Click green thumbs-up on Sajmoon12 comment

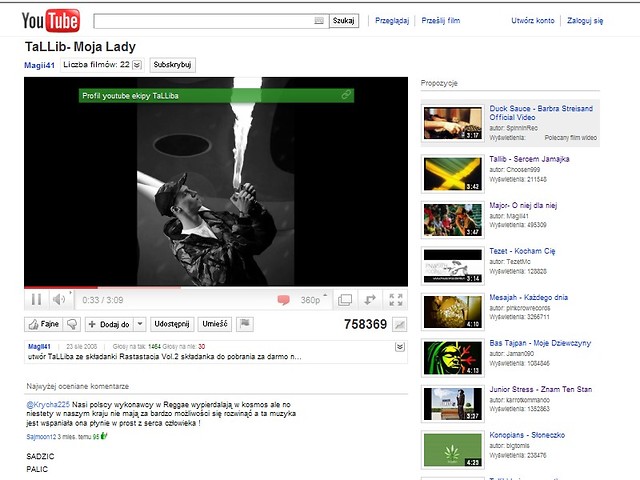(104, 436)
